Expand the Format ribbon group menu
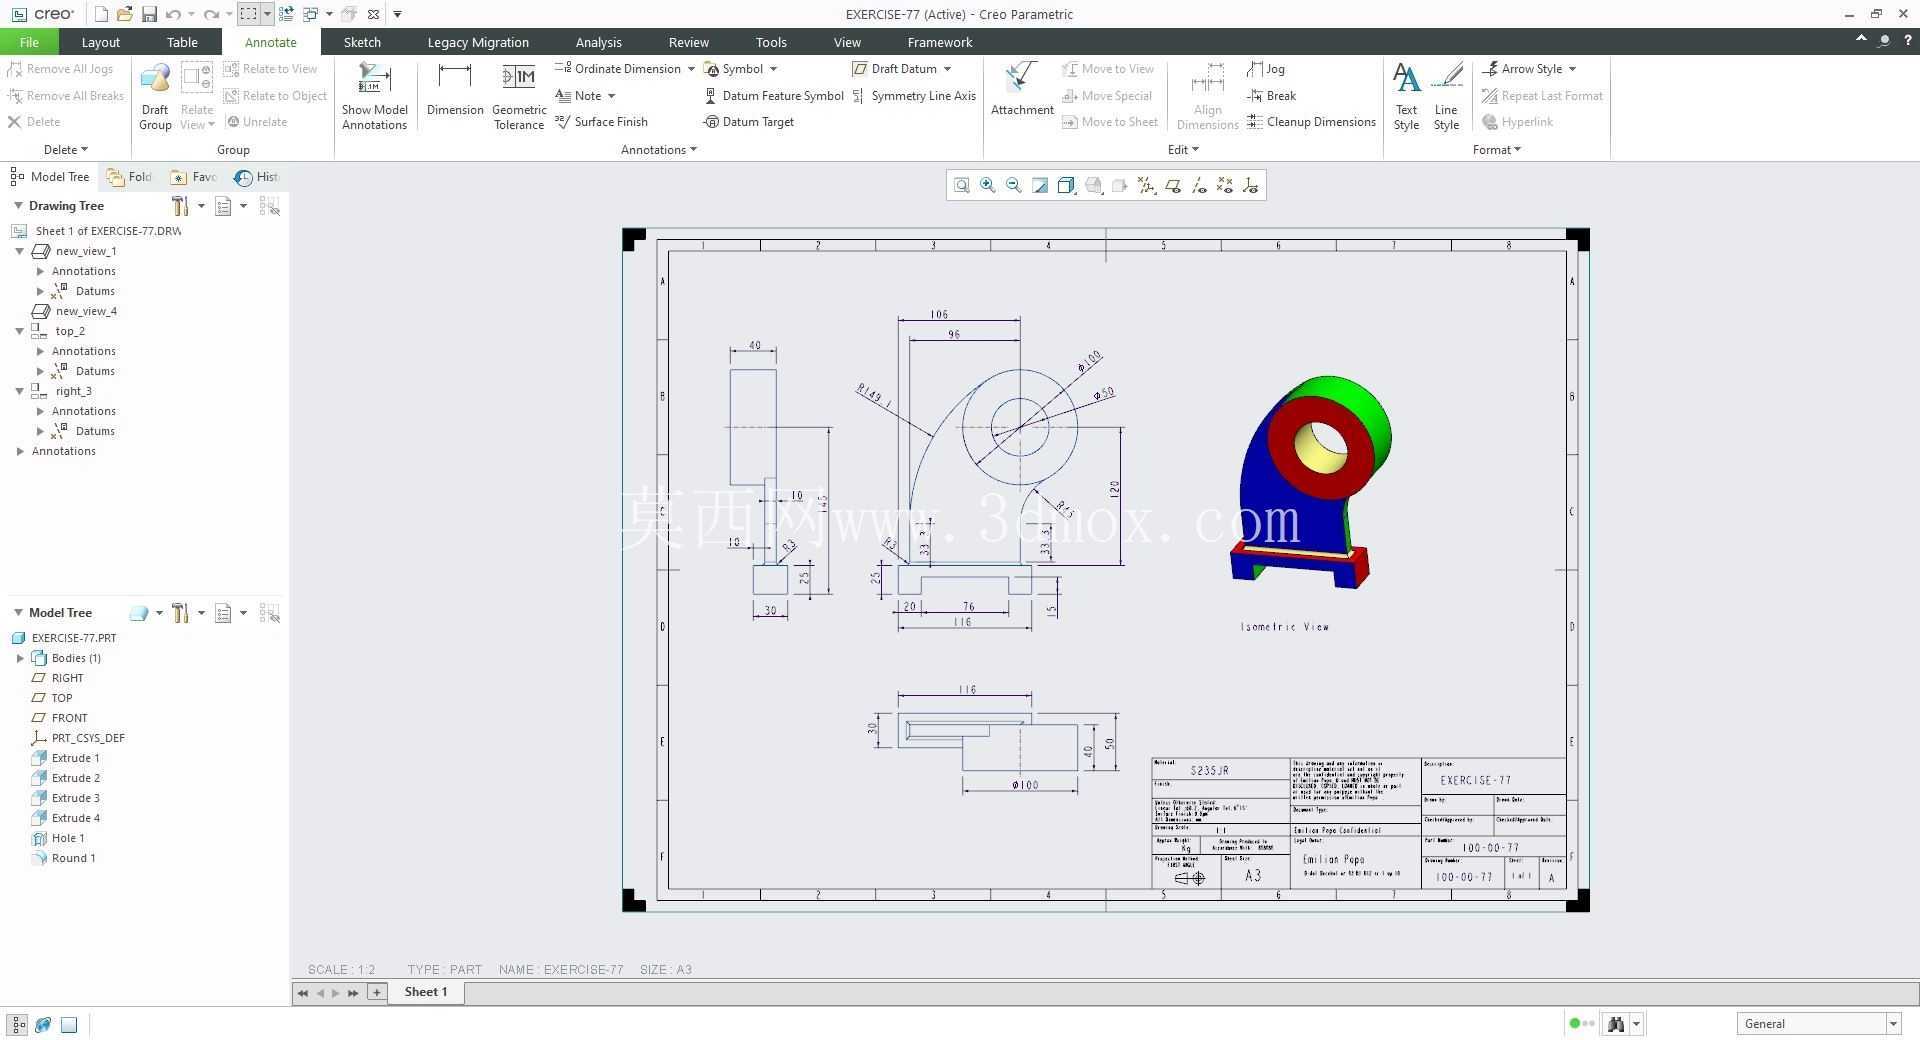 1497,150
